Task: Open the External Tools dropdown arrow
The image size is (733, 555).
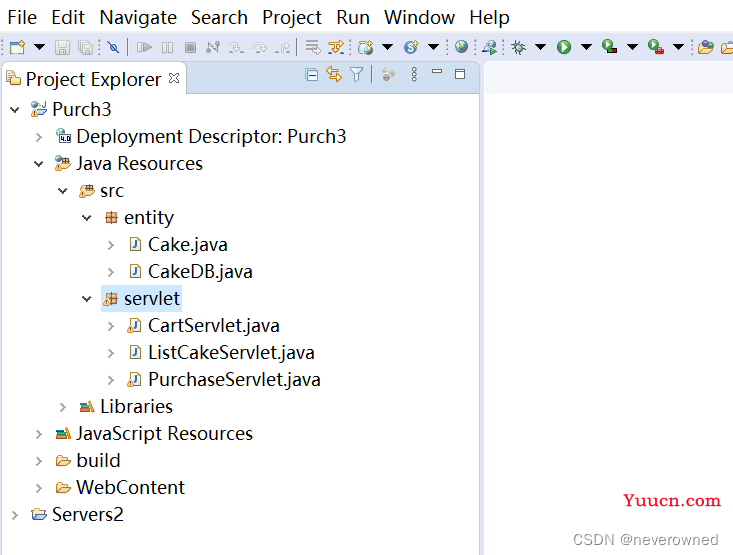Action: coord(678,47)
